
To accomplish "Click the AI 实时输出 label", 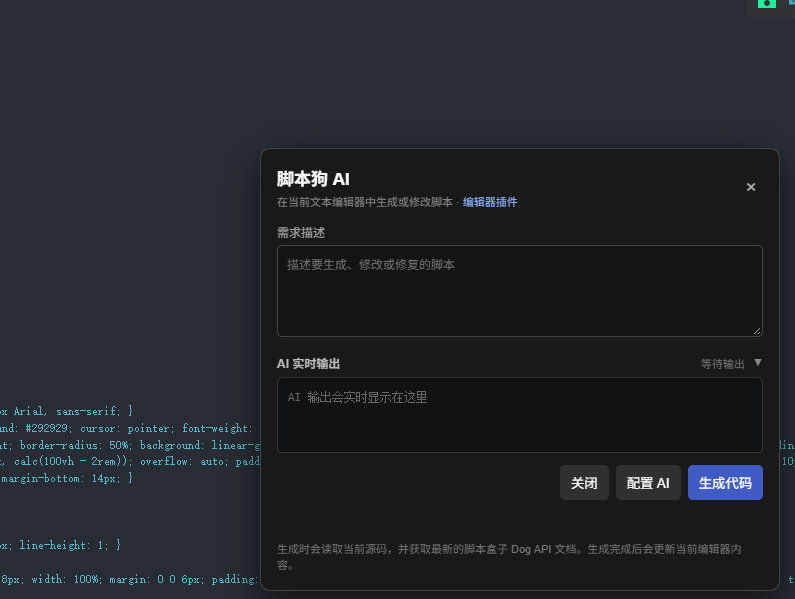I will 308,364.
